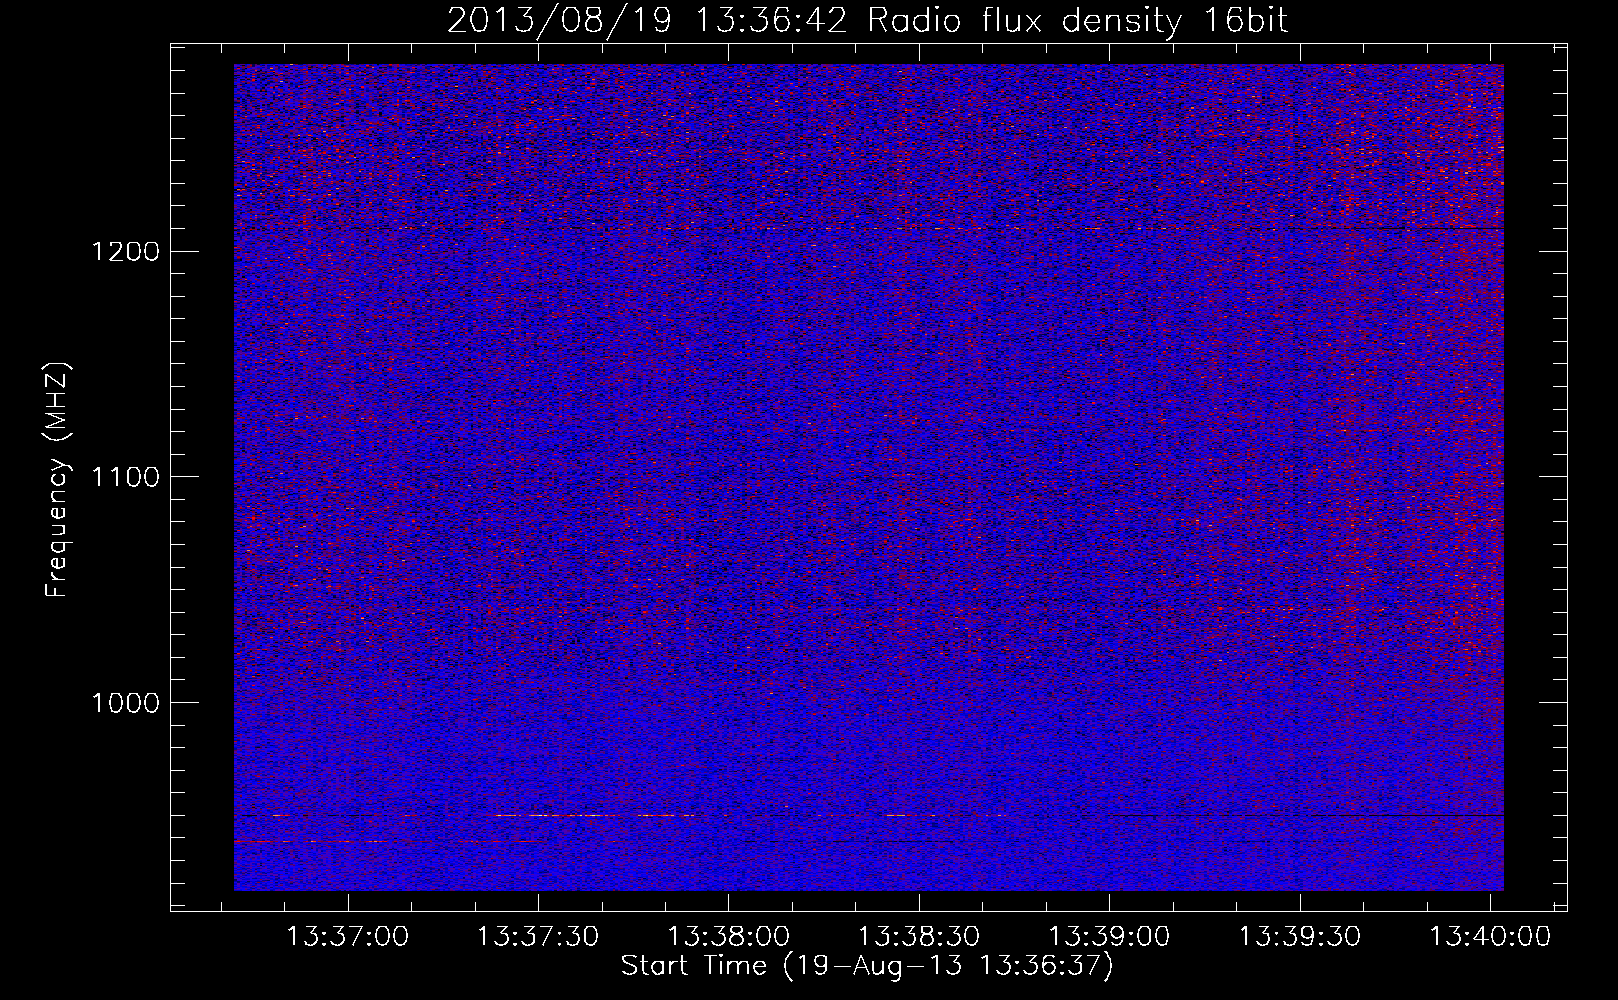Click the 13:38:30 time axis label
1618x1000 pixels.
point(919,937)
